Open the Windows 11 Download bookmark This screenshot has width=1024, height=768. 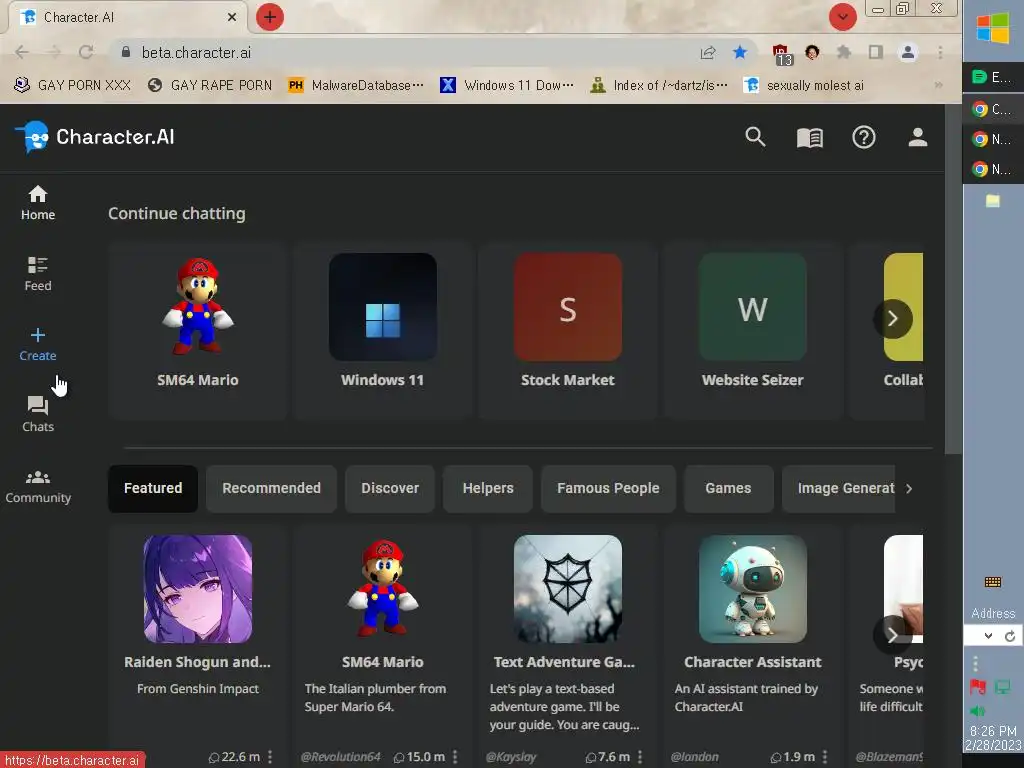[507, 85]
